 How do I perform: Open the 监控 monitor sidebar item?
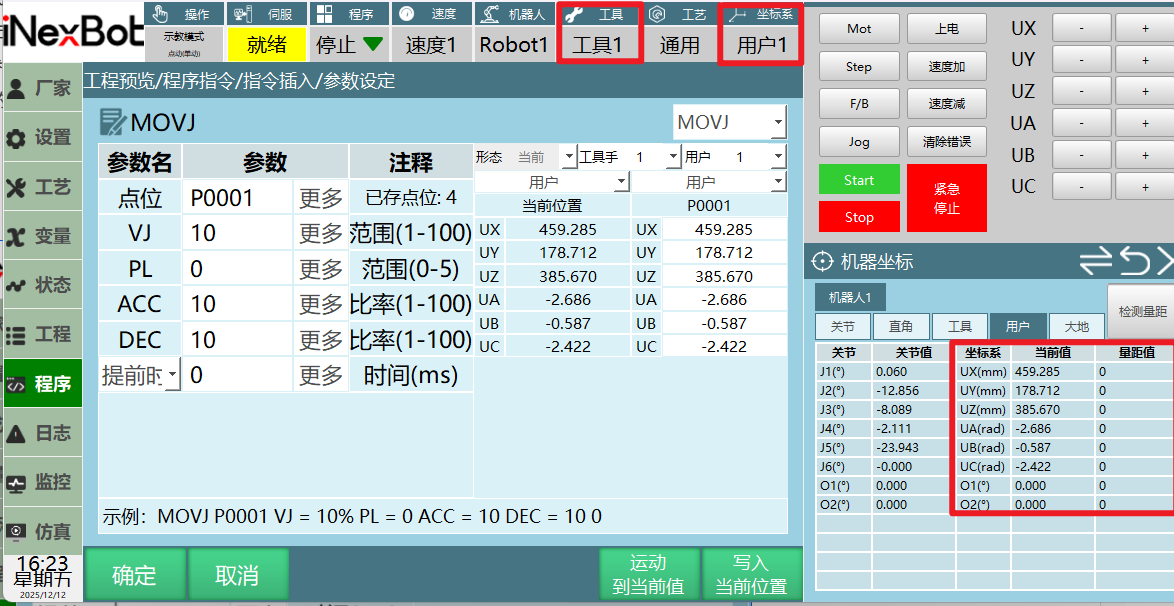(x=43, y=482)
